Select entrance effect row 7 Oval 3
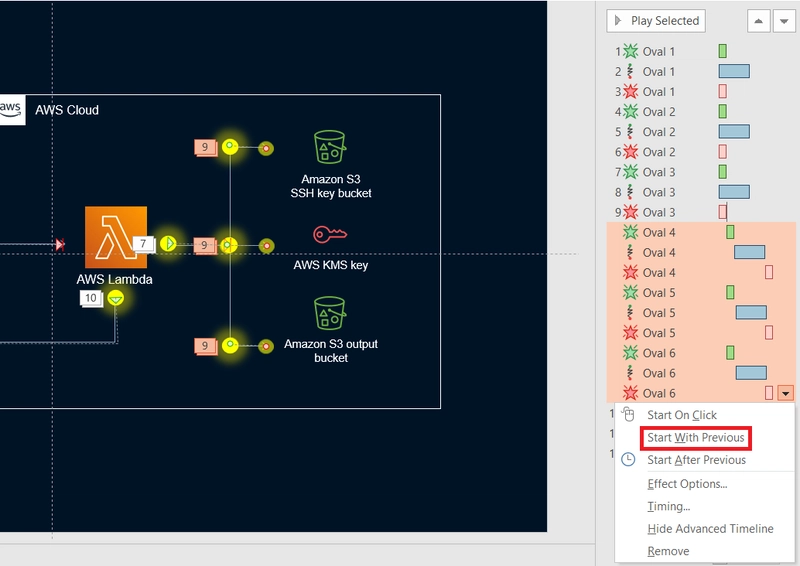Viewport: 800px width, 566px height. tap(703, 172)
